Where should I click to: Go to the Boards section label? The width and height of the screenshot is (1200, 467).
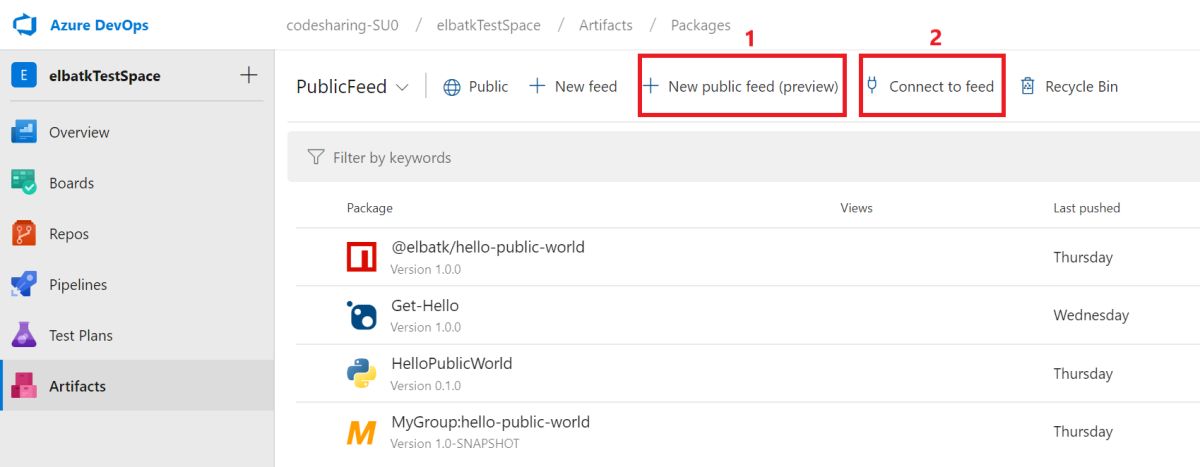pyautogui.click(x=71, y=183)
